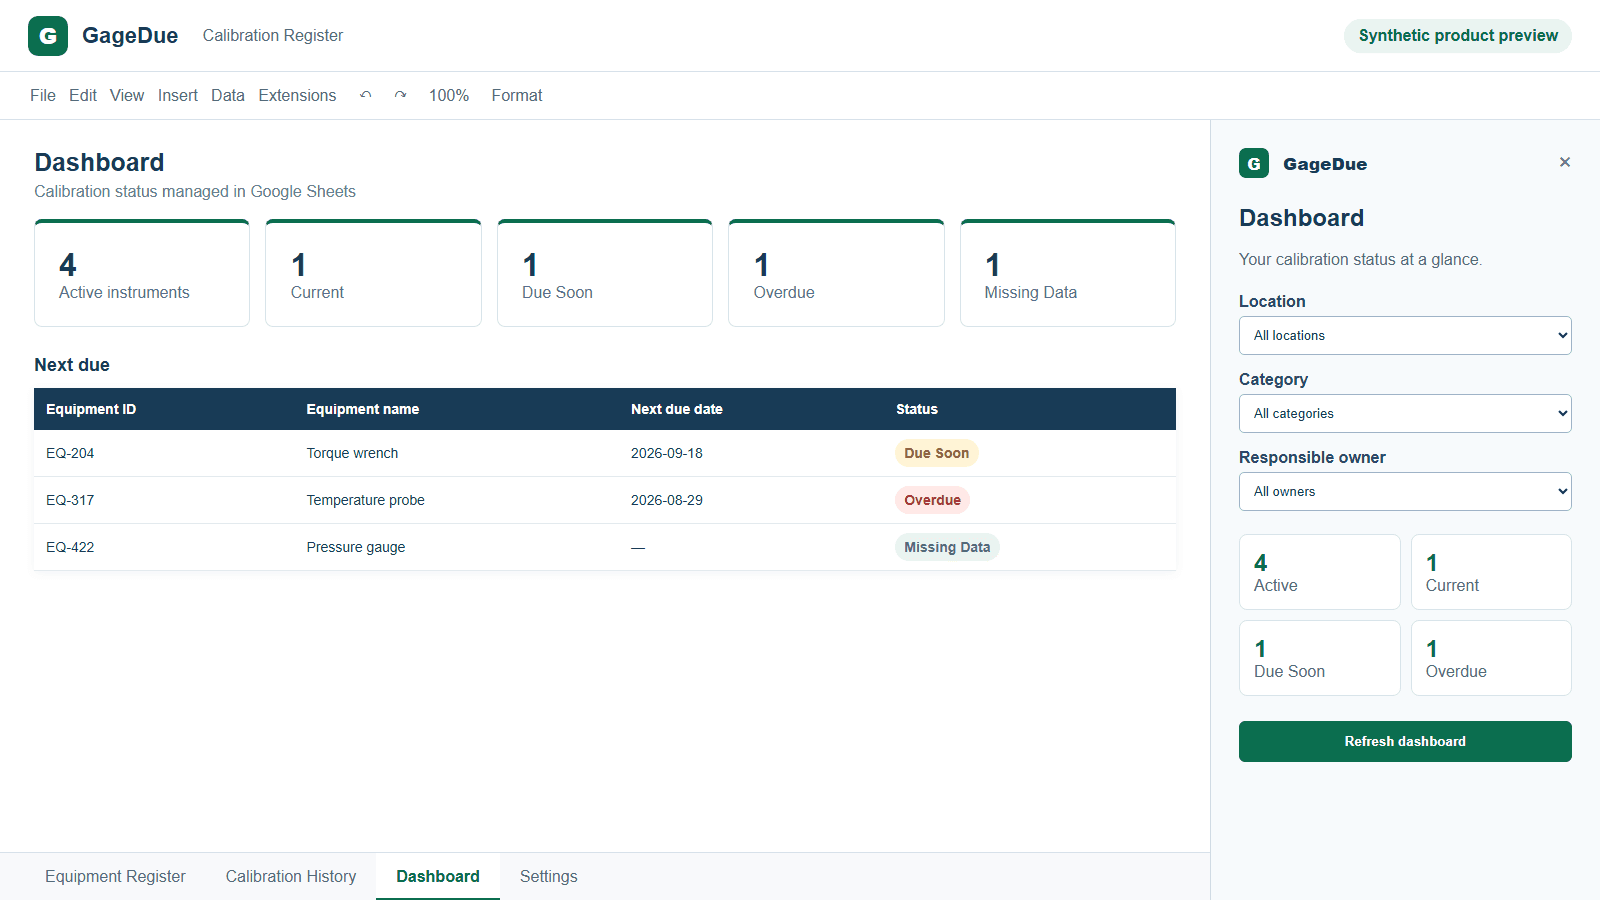Click the Overdue status badge in table

[x=933, y=500]
